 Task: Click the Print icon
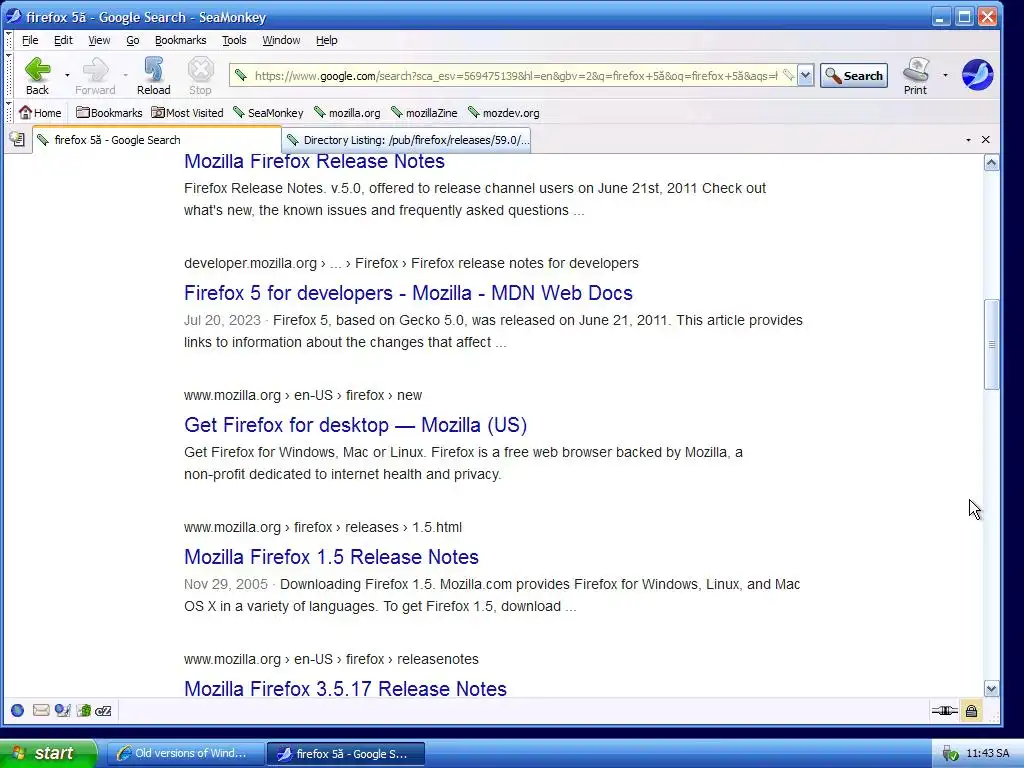(x=916, y=69)
